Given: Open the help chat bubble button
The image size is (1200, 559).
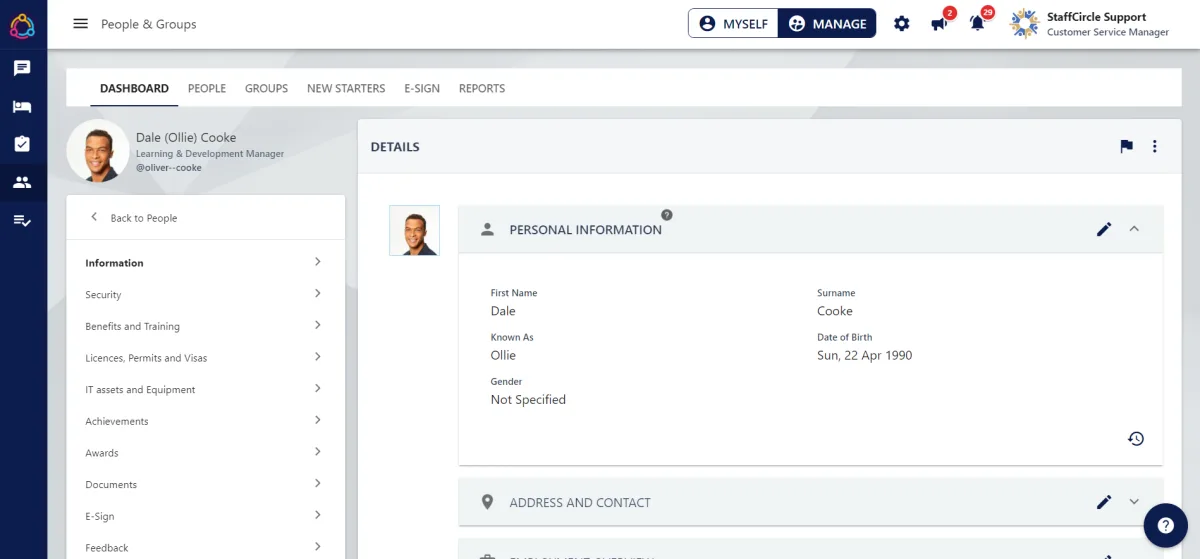Looking at the screenshot, I should click(1166, 525).
